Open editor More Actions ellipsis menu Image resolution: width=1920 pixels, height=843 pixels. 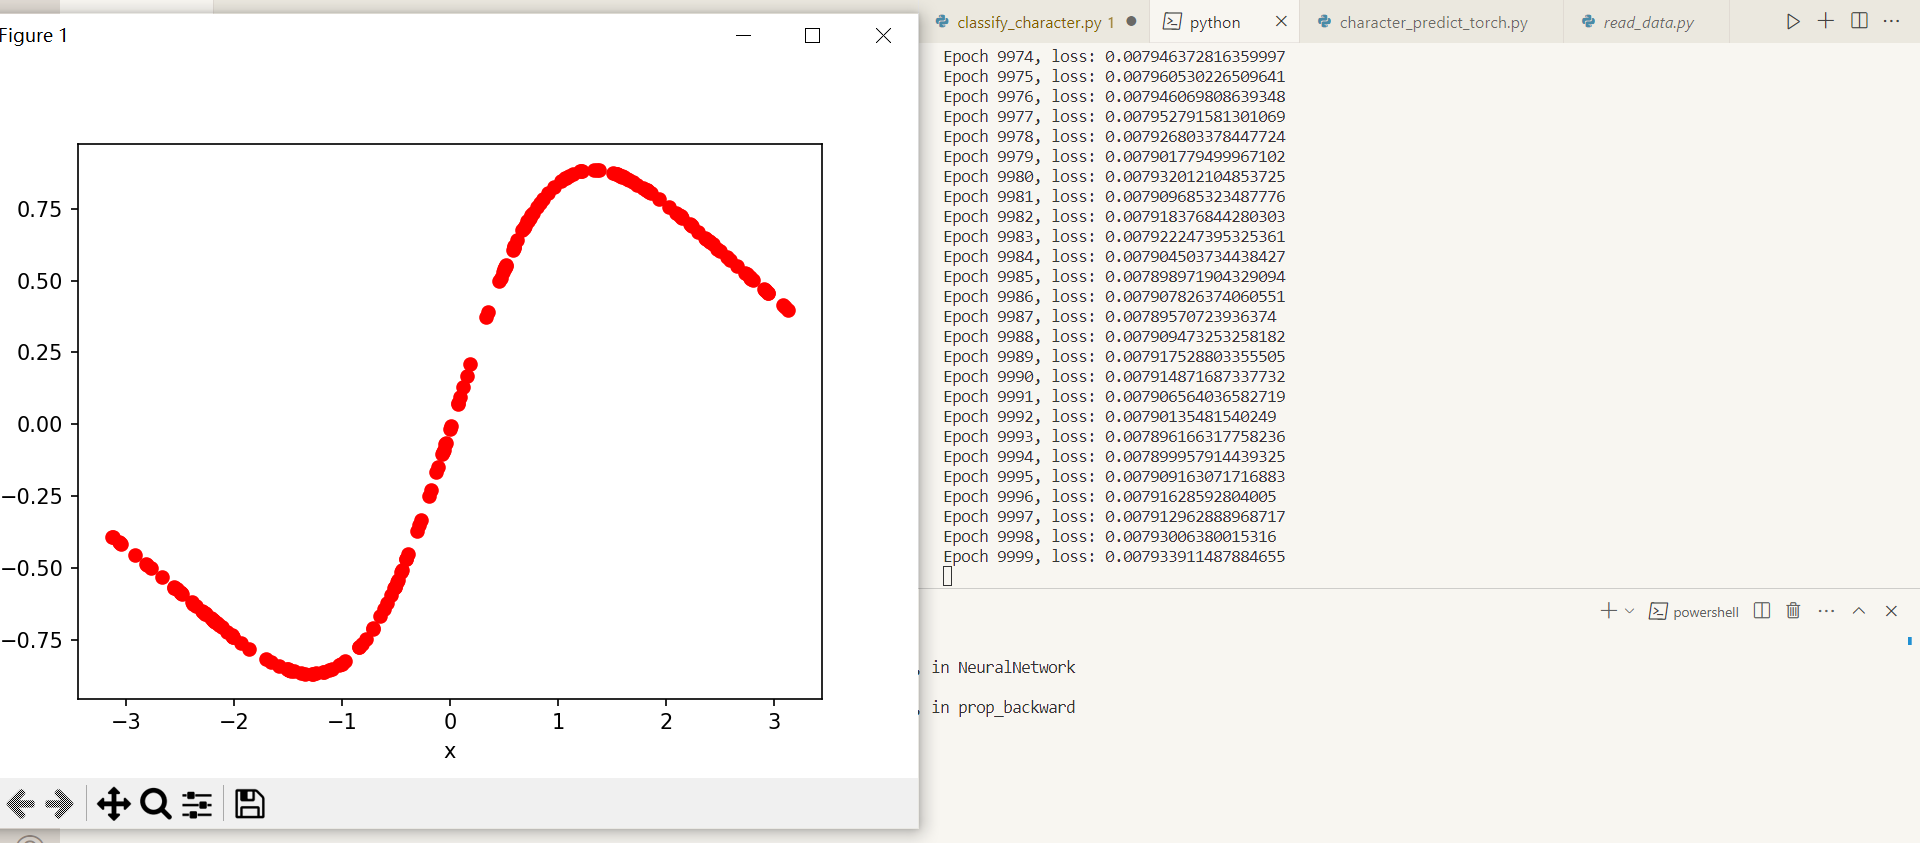[1891, 21]
